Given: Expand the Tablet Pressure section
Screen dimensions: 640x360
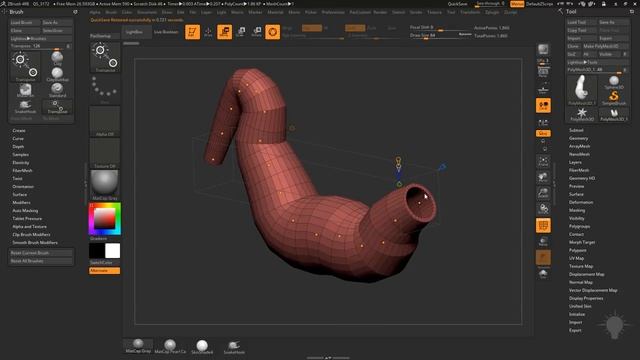Looking at the screenshot, I should click(27, 219).
